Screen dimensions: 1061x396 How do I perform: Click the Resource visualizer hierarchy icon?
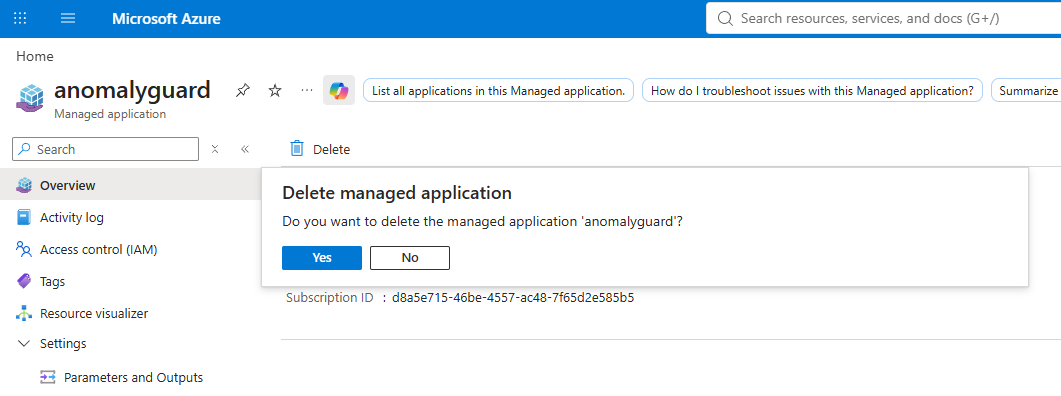(24, 313)
